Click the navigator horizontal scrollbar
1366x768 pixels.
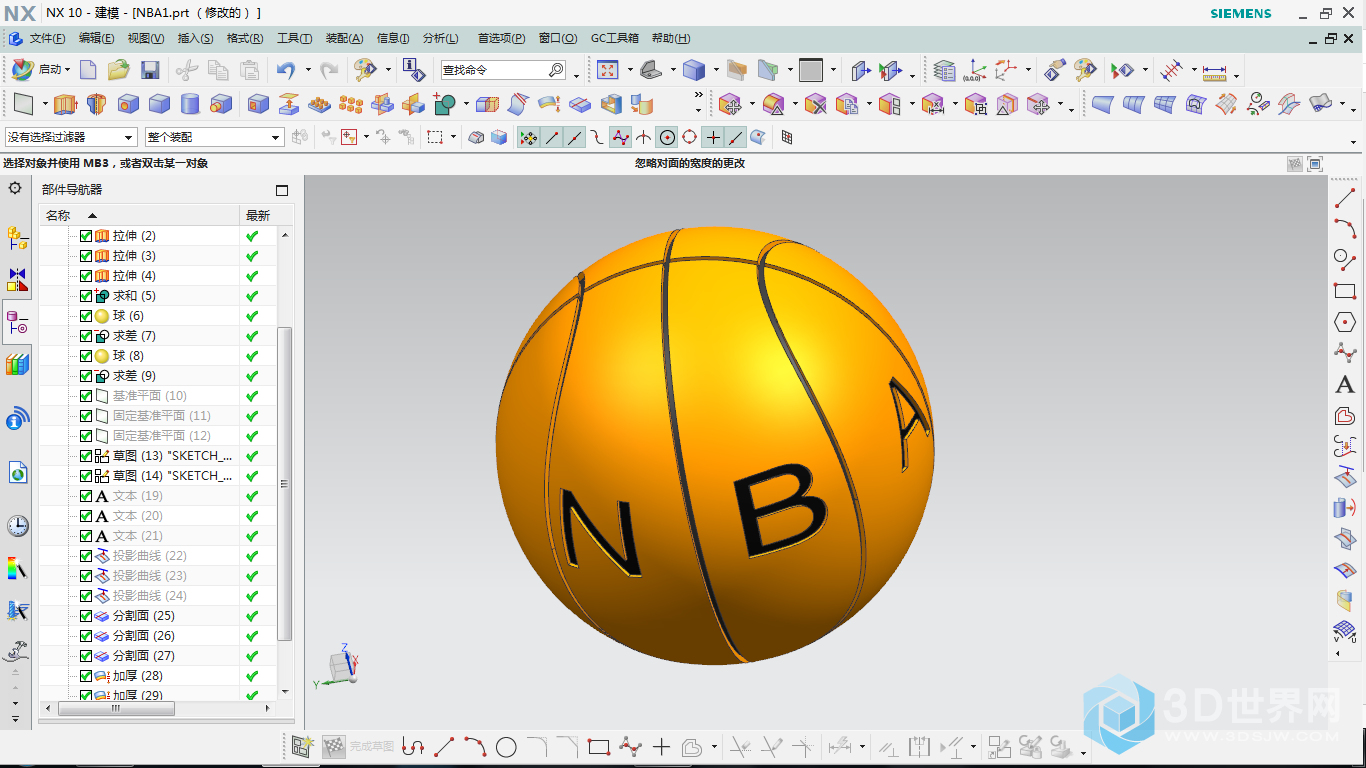coord(117,708)
